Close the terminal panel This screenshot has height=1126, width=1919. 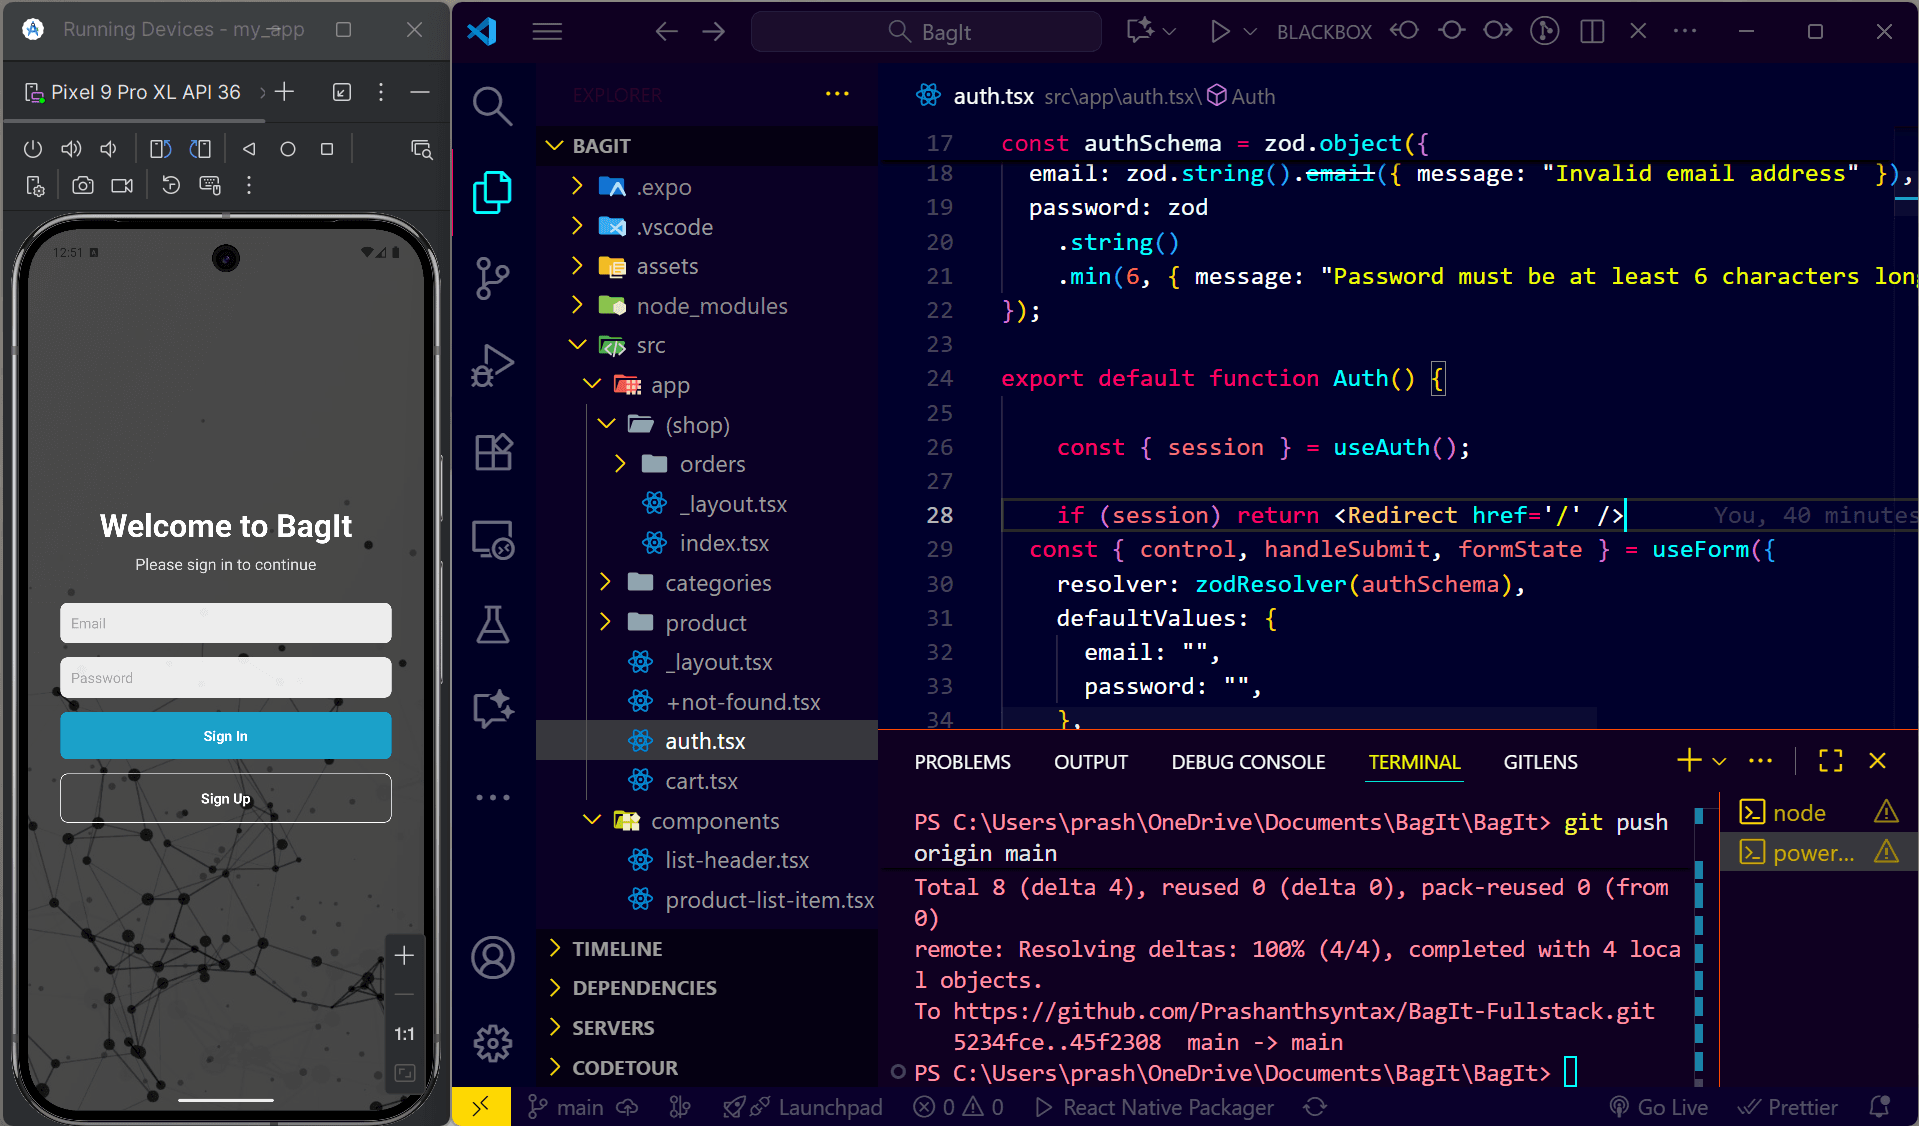(x=1878, y=761)
